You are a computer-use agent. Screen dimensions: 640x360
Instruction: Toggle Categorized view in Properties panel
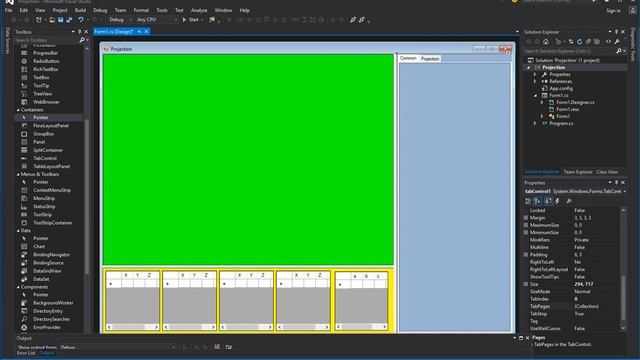[528, 201]
